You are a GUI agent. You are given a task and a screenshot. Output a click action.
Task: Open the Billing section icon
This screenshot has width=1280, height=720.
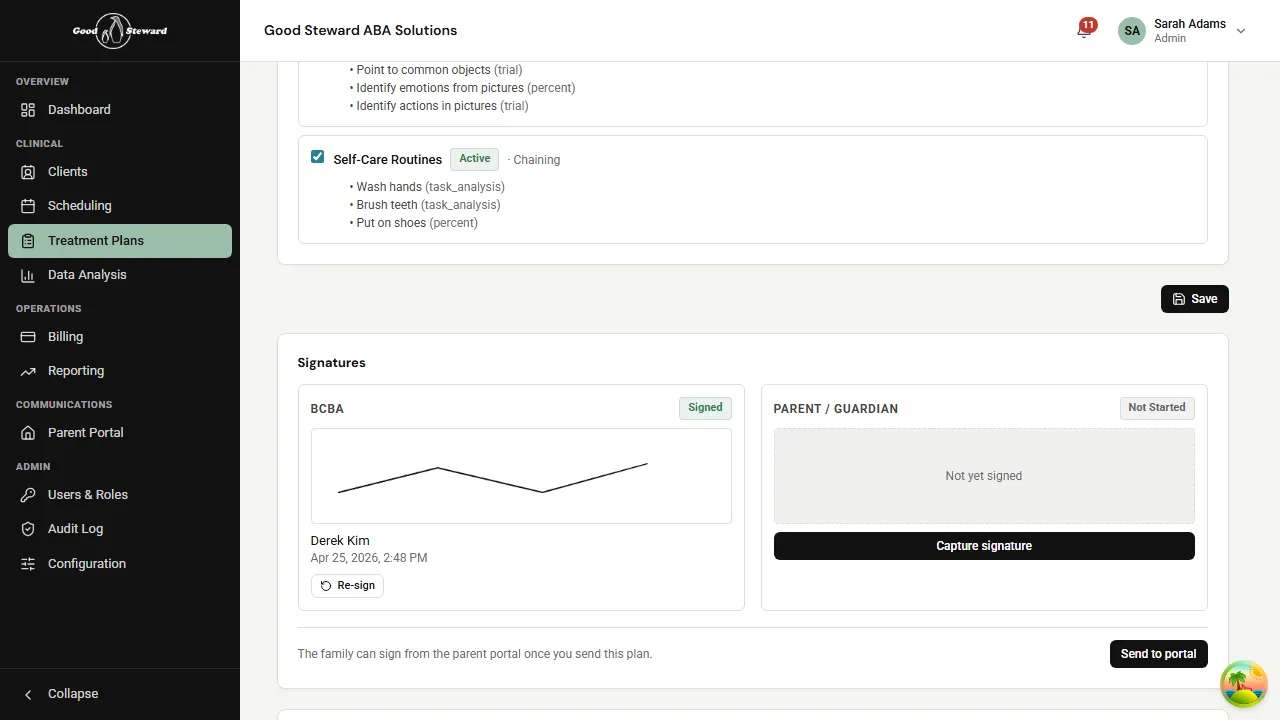pyautogui.click(x=27, y=337)
